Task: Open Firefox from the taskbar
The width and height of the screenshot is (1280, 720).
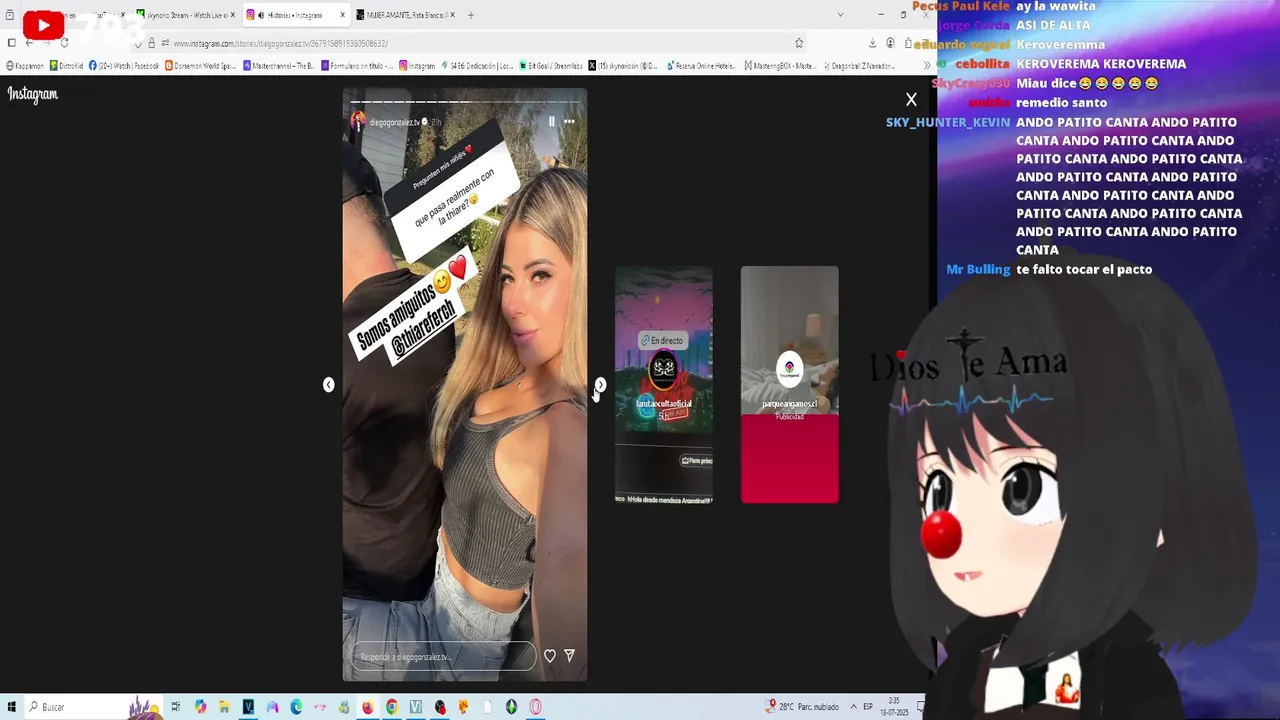Action: 368,707
